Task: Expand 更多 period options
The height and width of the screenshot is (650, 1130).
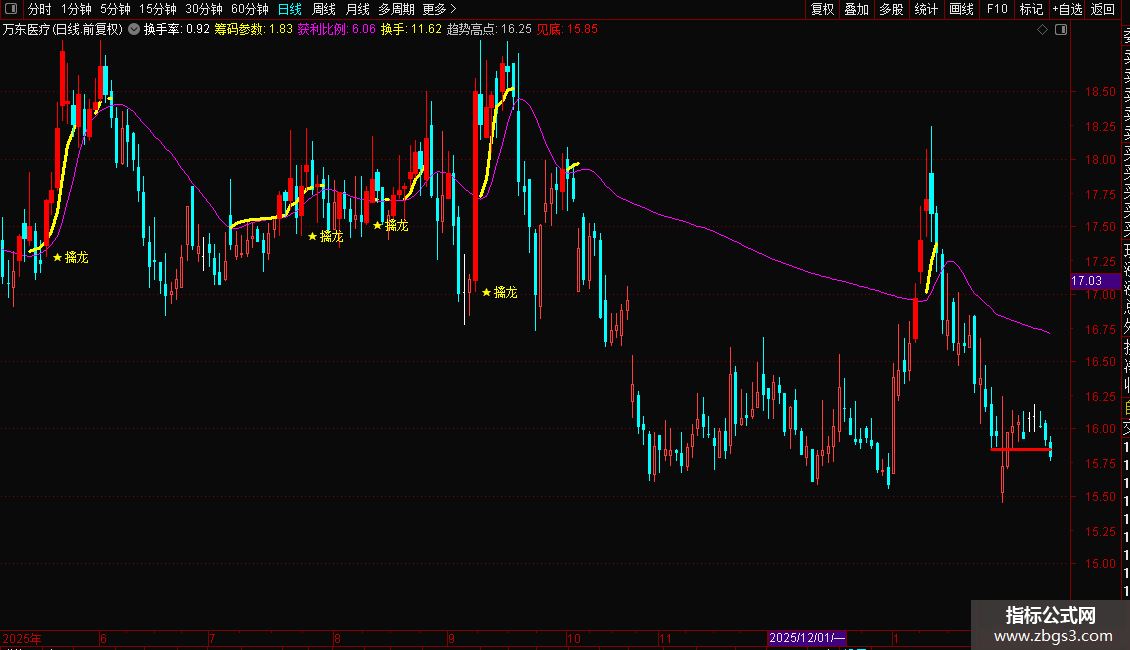Action: 439,9
